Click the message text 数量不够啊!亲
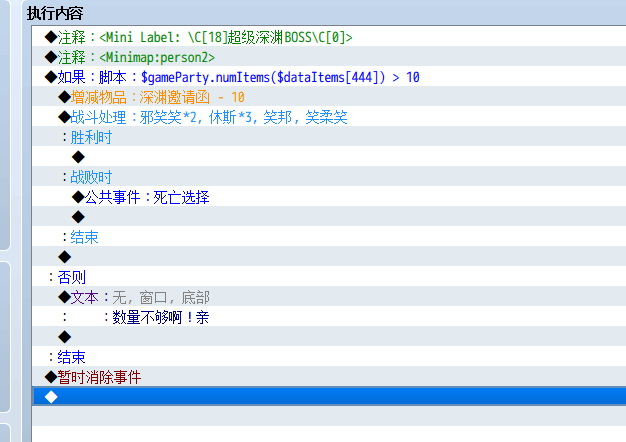Viewport: 626px width, 442px height. coord(160,317)
